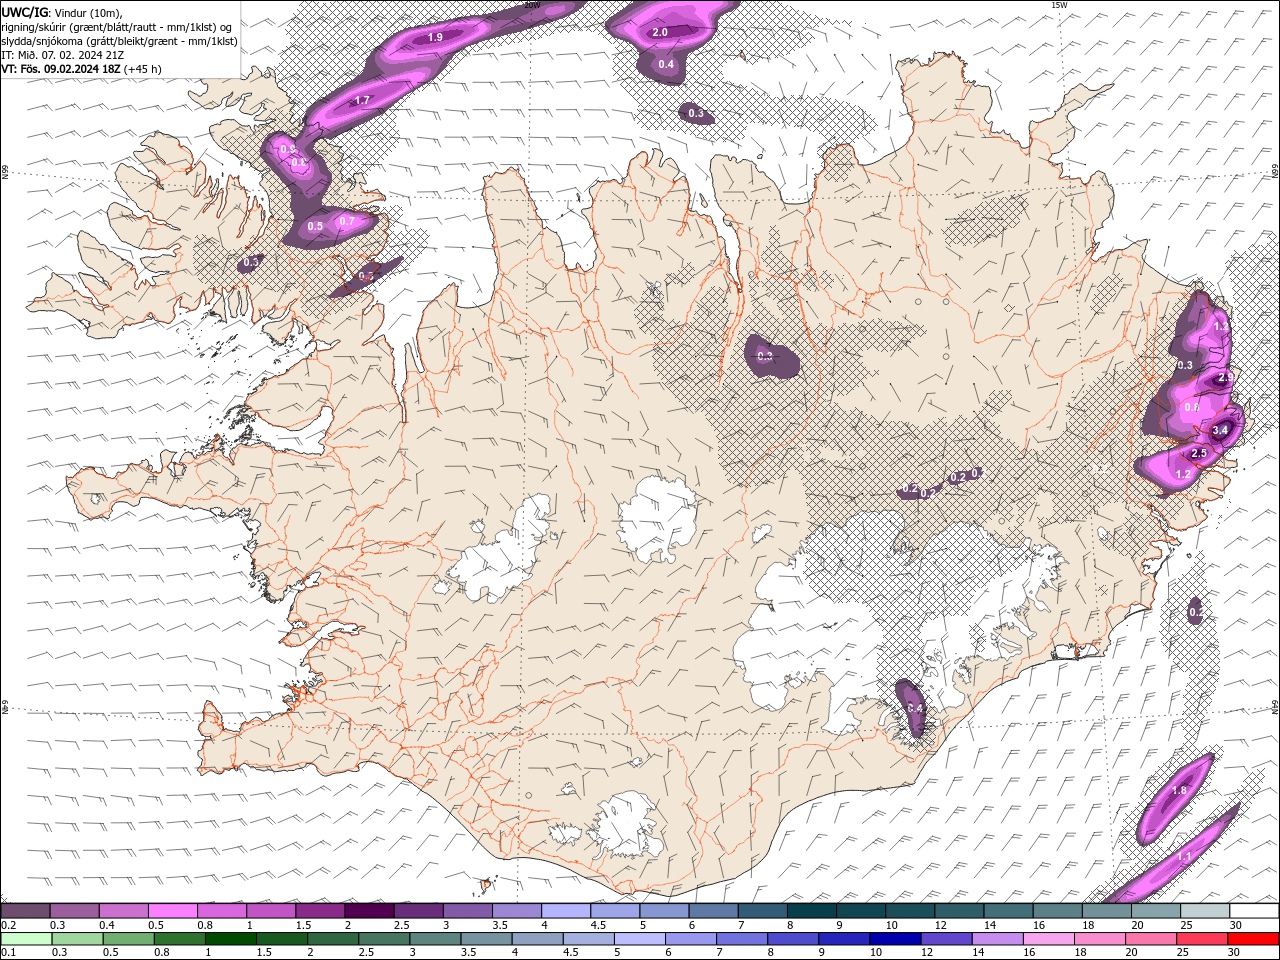1280x960 pixels.
Task: Click the 1.2 snowfall value in the east fjords
Action: (x=1183, y=474)
